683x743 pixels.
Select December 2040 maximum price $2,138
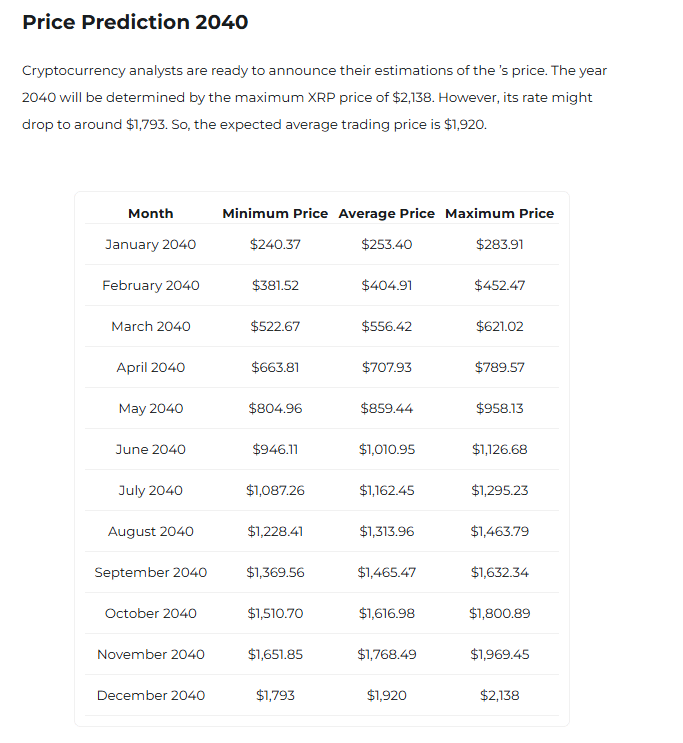499,695
